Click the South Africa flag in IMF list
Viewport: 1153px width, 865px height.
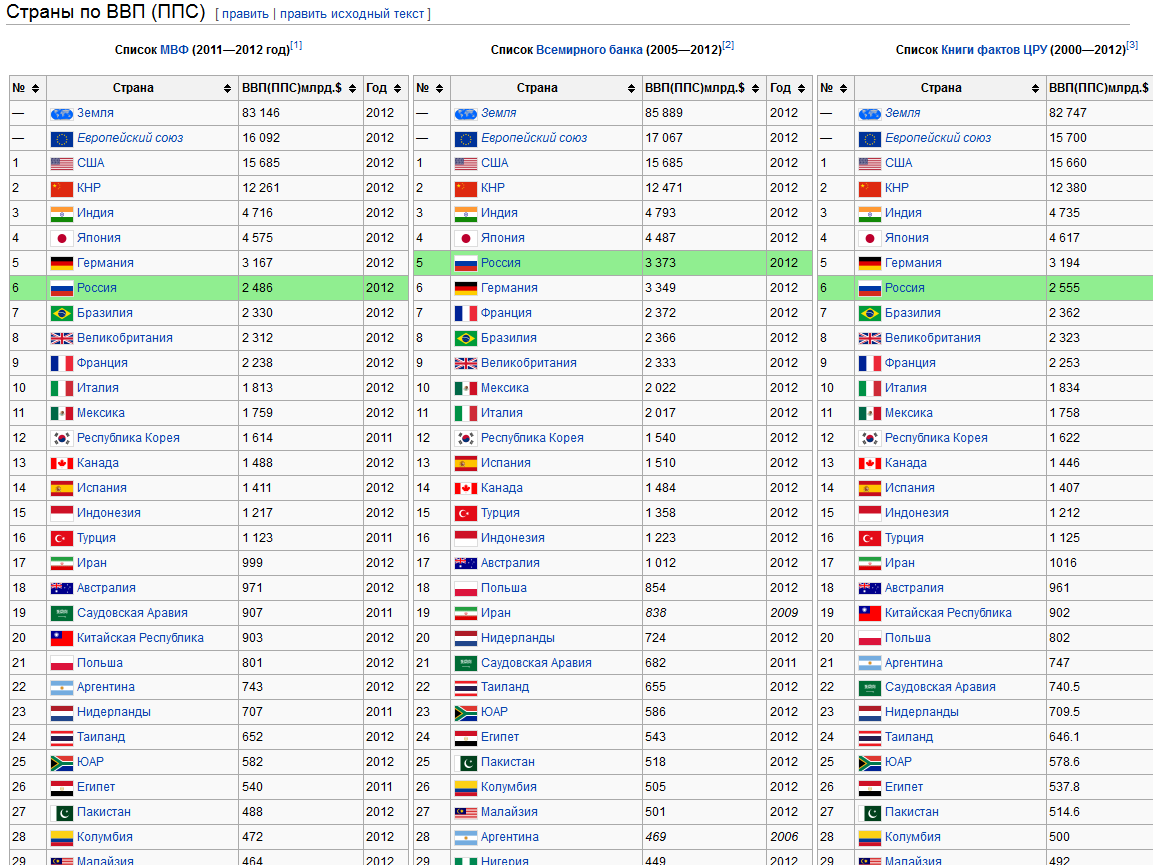point(62,763)
